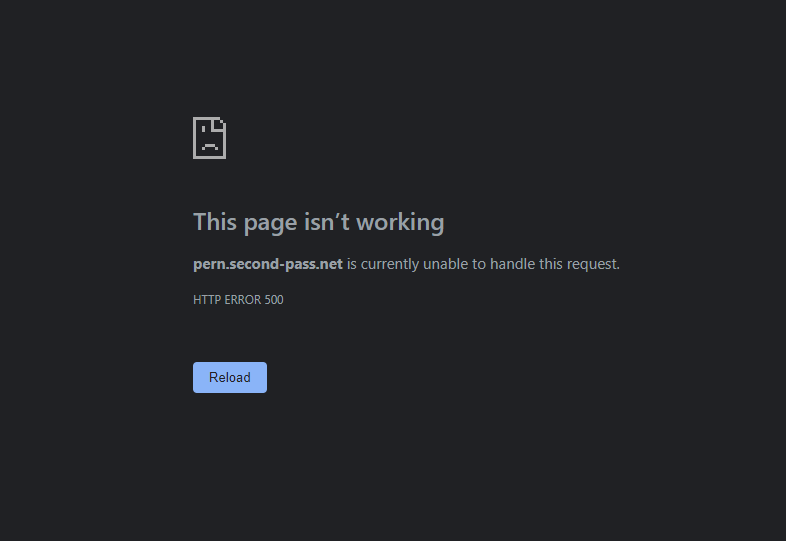Click the sad page error icon
786x541 pixels.
210,138
